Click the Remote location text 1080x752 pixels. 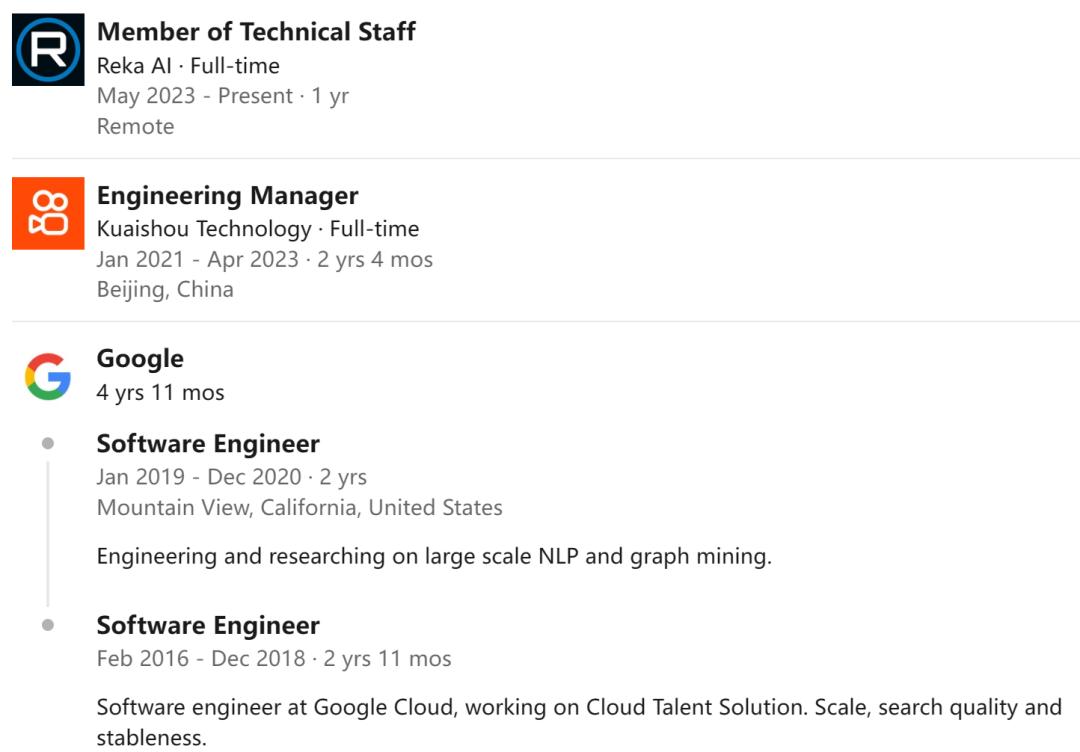136,127
